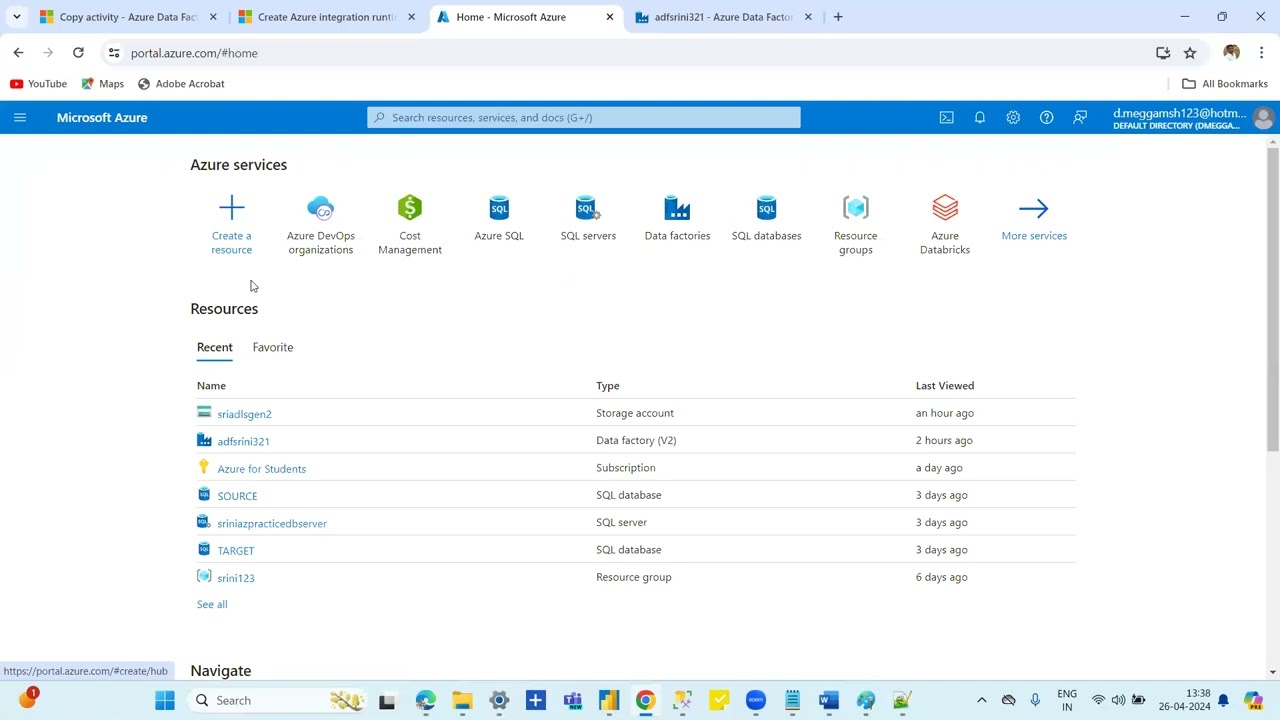
Task: Show hidden icons in system tray
Action: pos(981,701)
